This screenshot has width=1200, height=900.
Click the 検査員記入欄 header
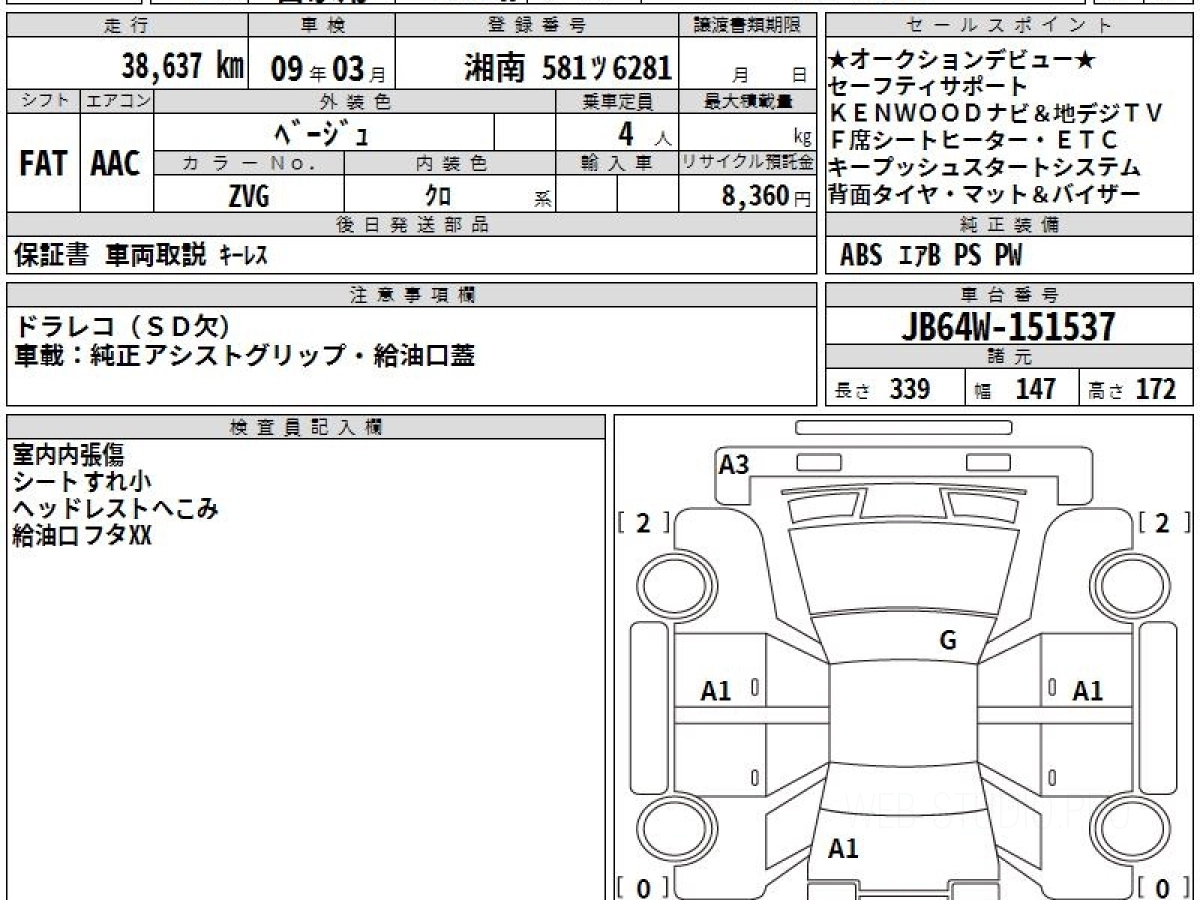pos(305,427)
